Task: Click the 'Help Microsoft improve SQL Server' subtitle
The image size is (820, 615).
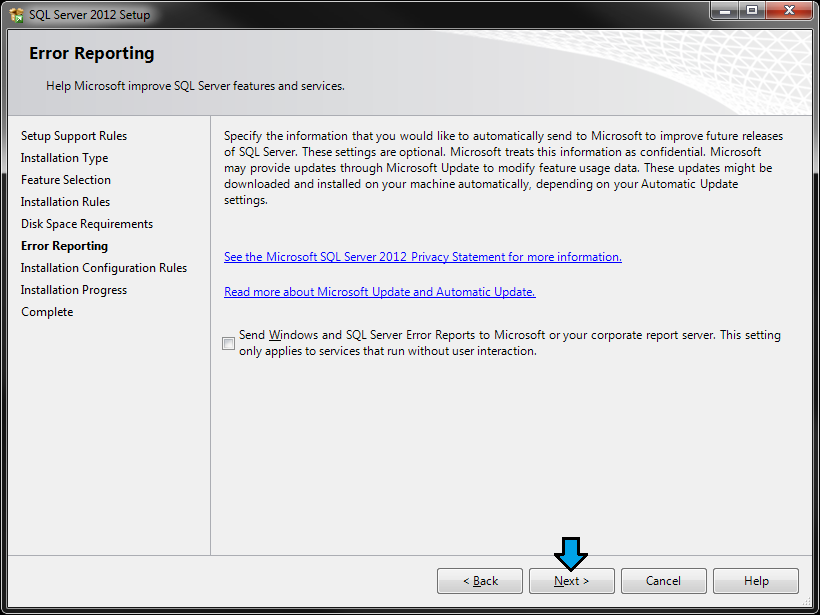Action: [x=195, y=86]
